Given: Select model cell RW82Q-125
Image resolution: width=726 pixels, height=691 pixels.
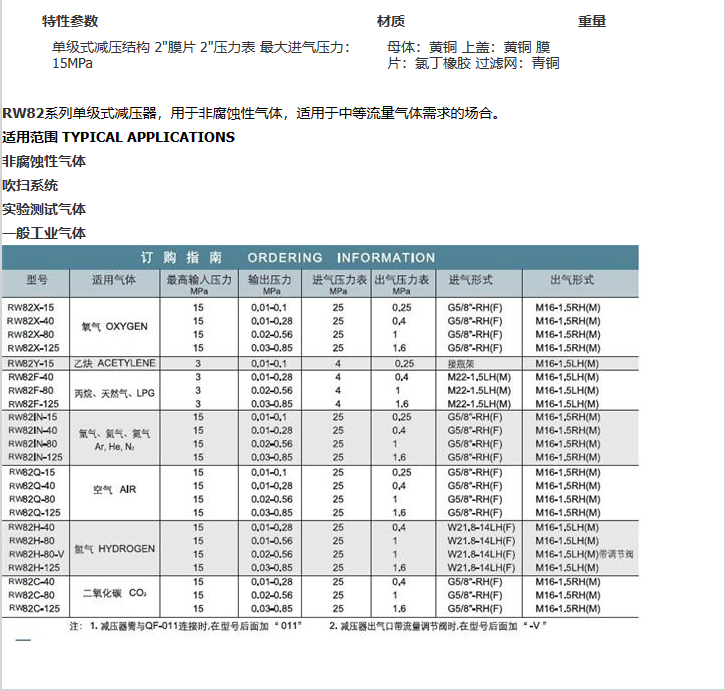Looking at the screenshot, I should coord(35,513).
